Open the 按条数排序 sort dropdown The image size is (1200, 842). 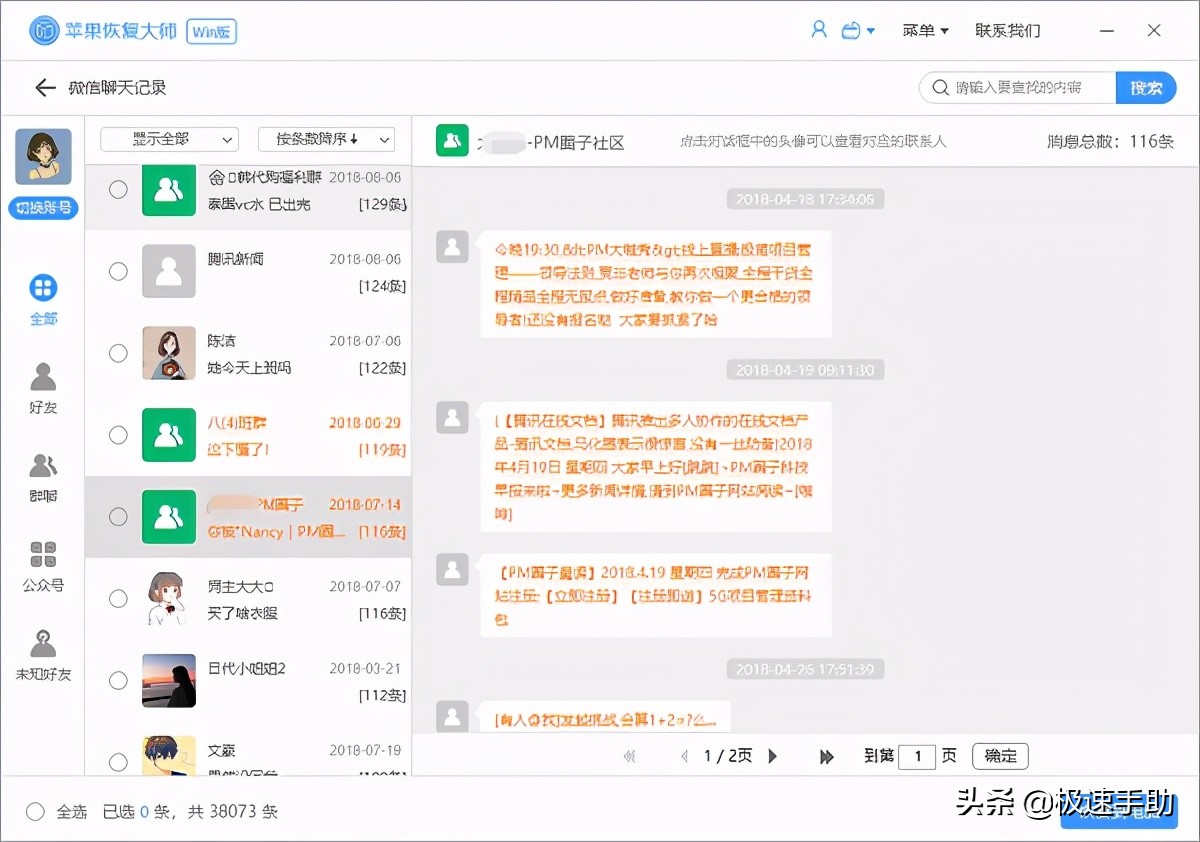point(326,139)
